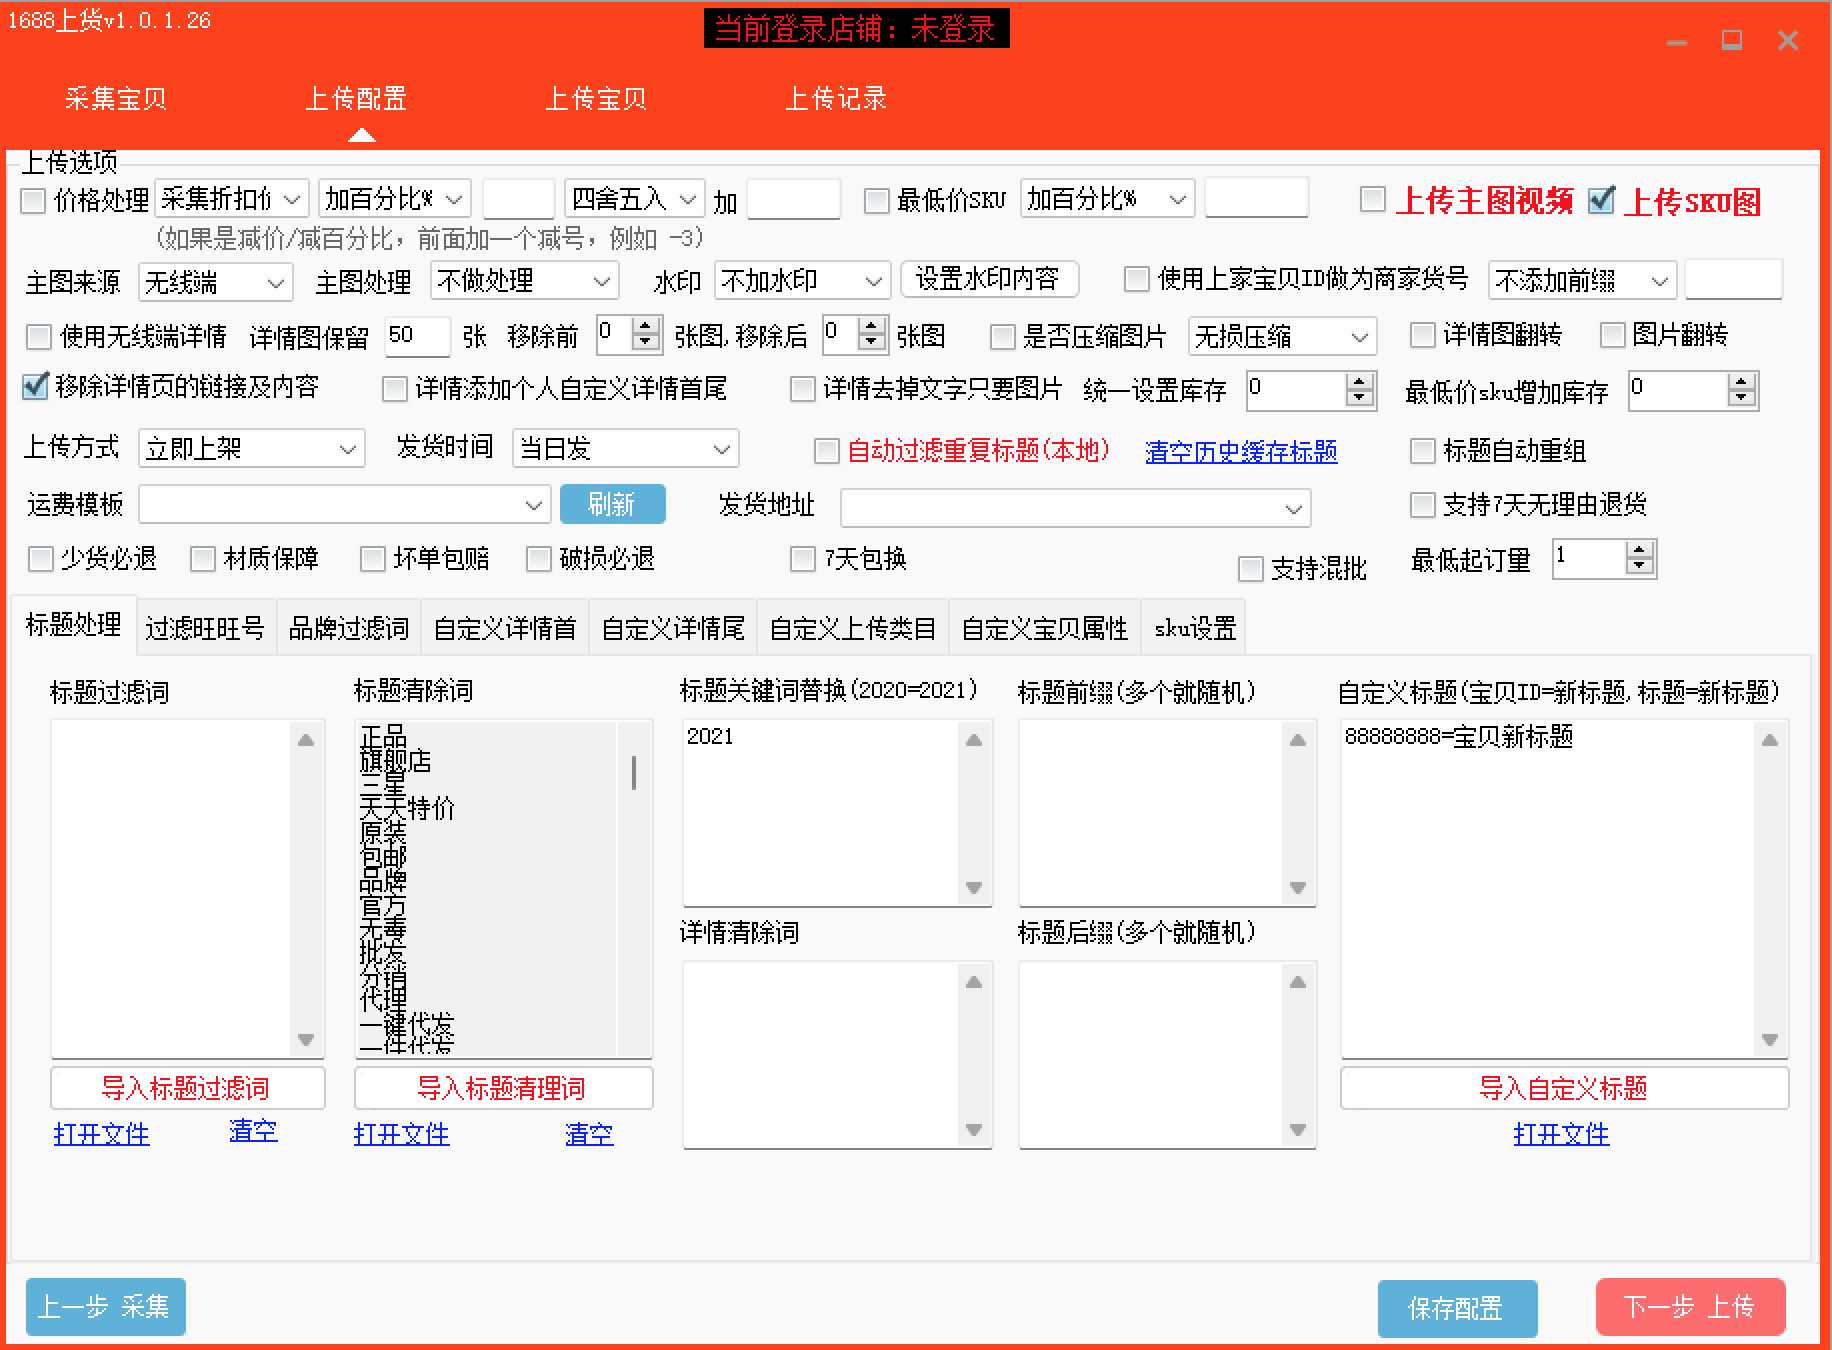Tick the 上传主图视频 checkbox

[1373, 199]
